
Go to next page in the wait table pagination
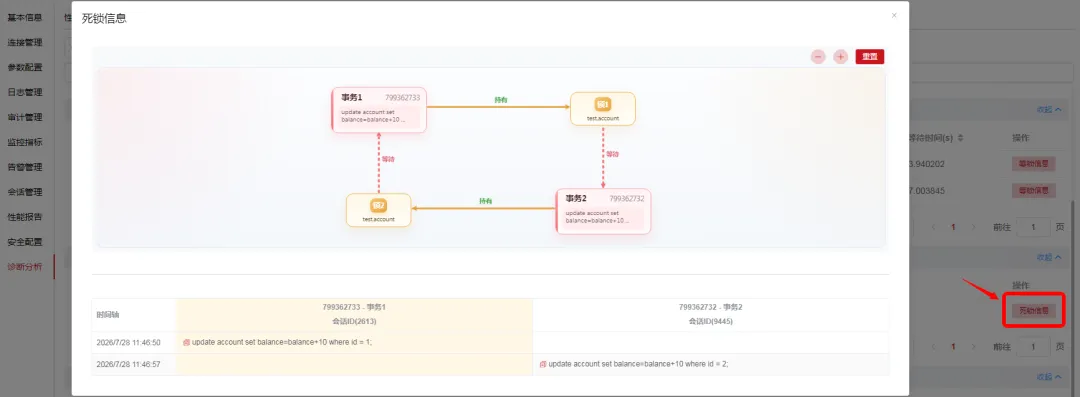[973, 227]
